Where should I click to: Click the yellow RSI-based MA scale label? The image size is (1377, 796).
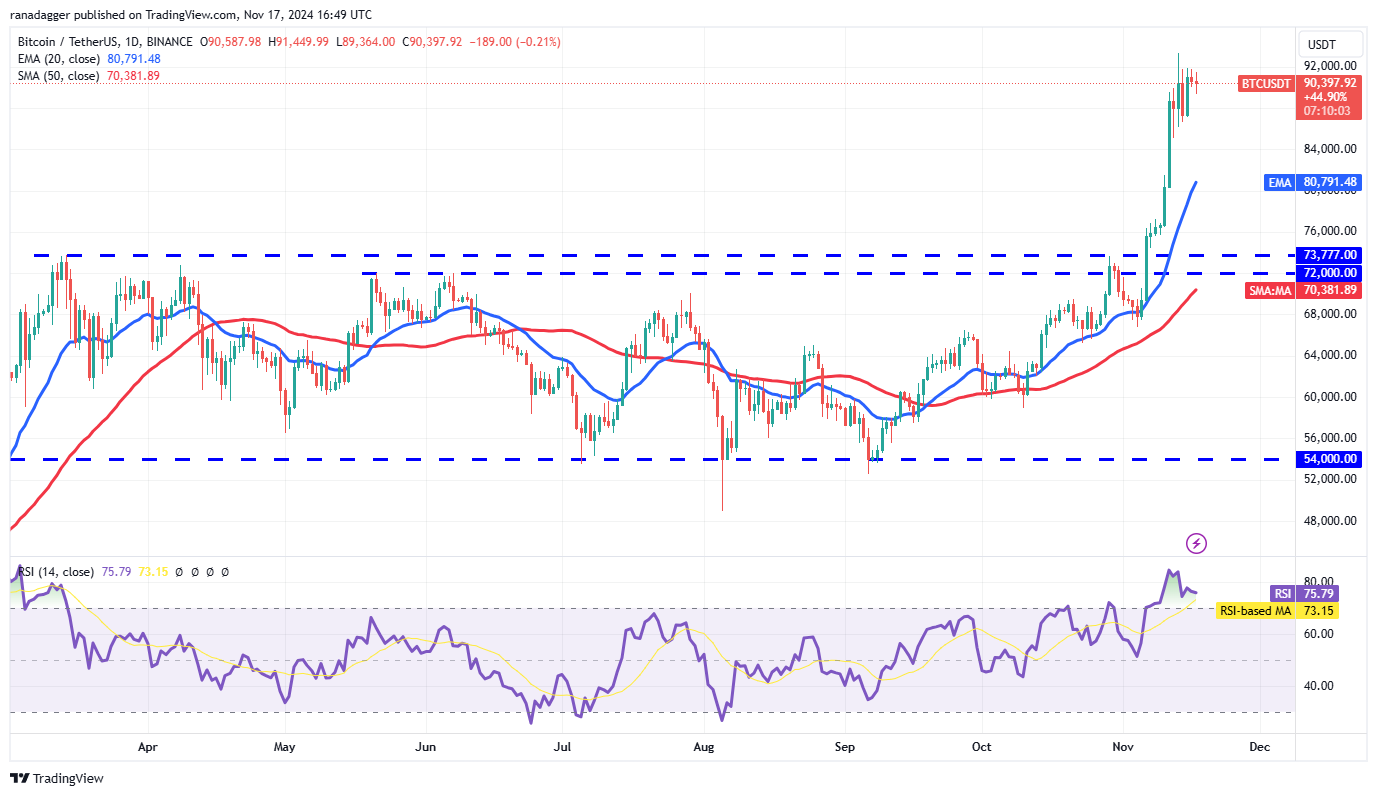point(1256,610)
